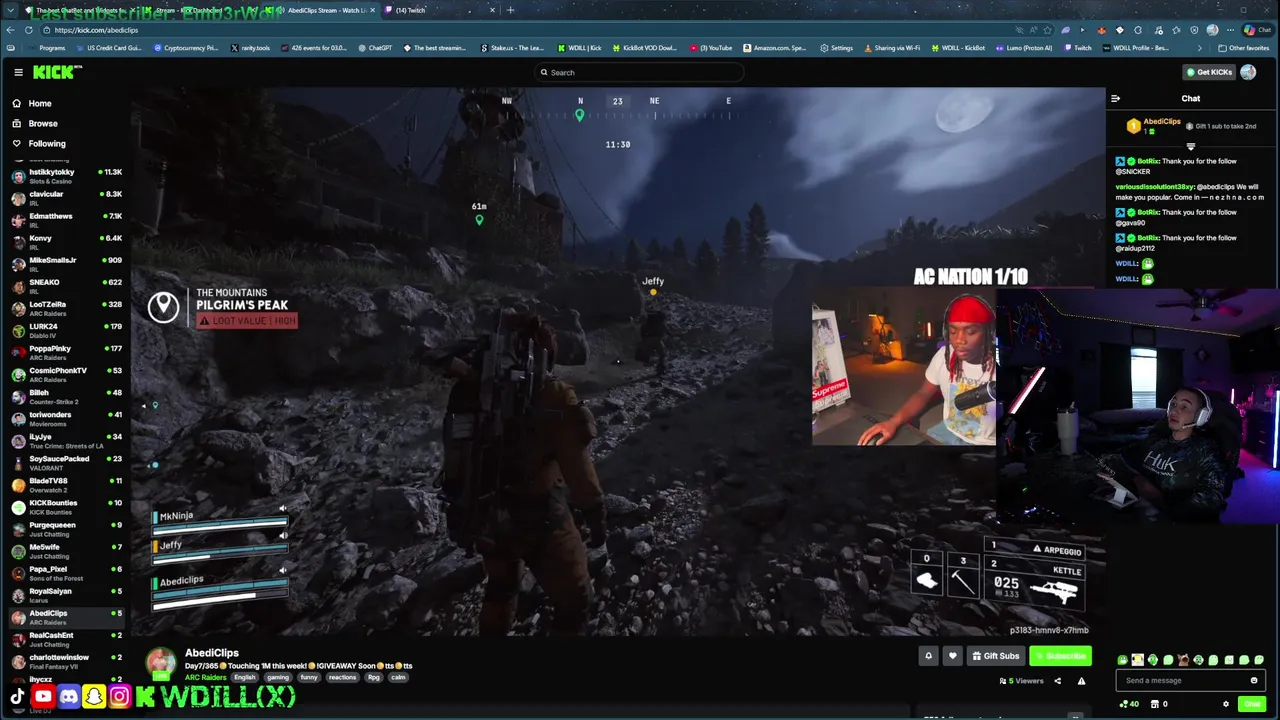Click the reactions tag
1280x720 pixels.
click(343, 677)
